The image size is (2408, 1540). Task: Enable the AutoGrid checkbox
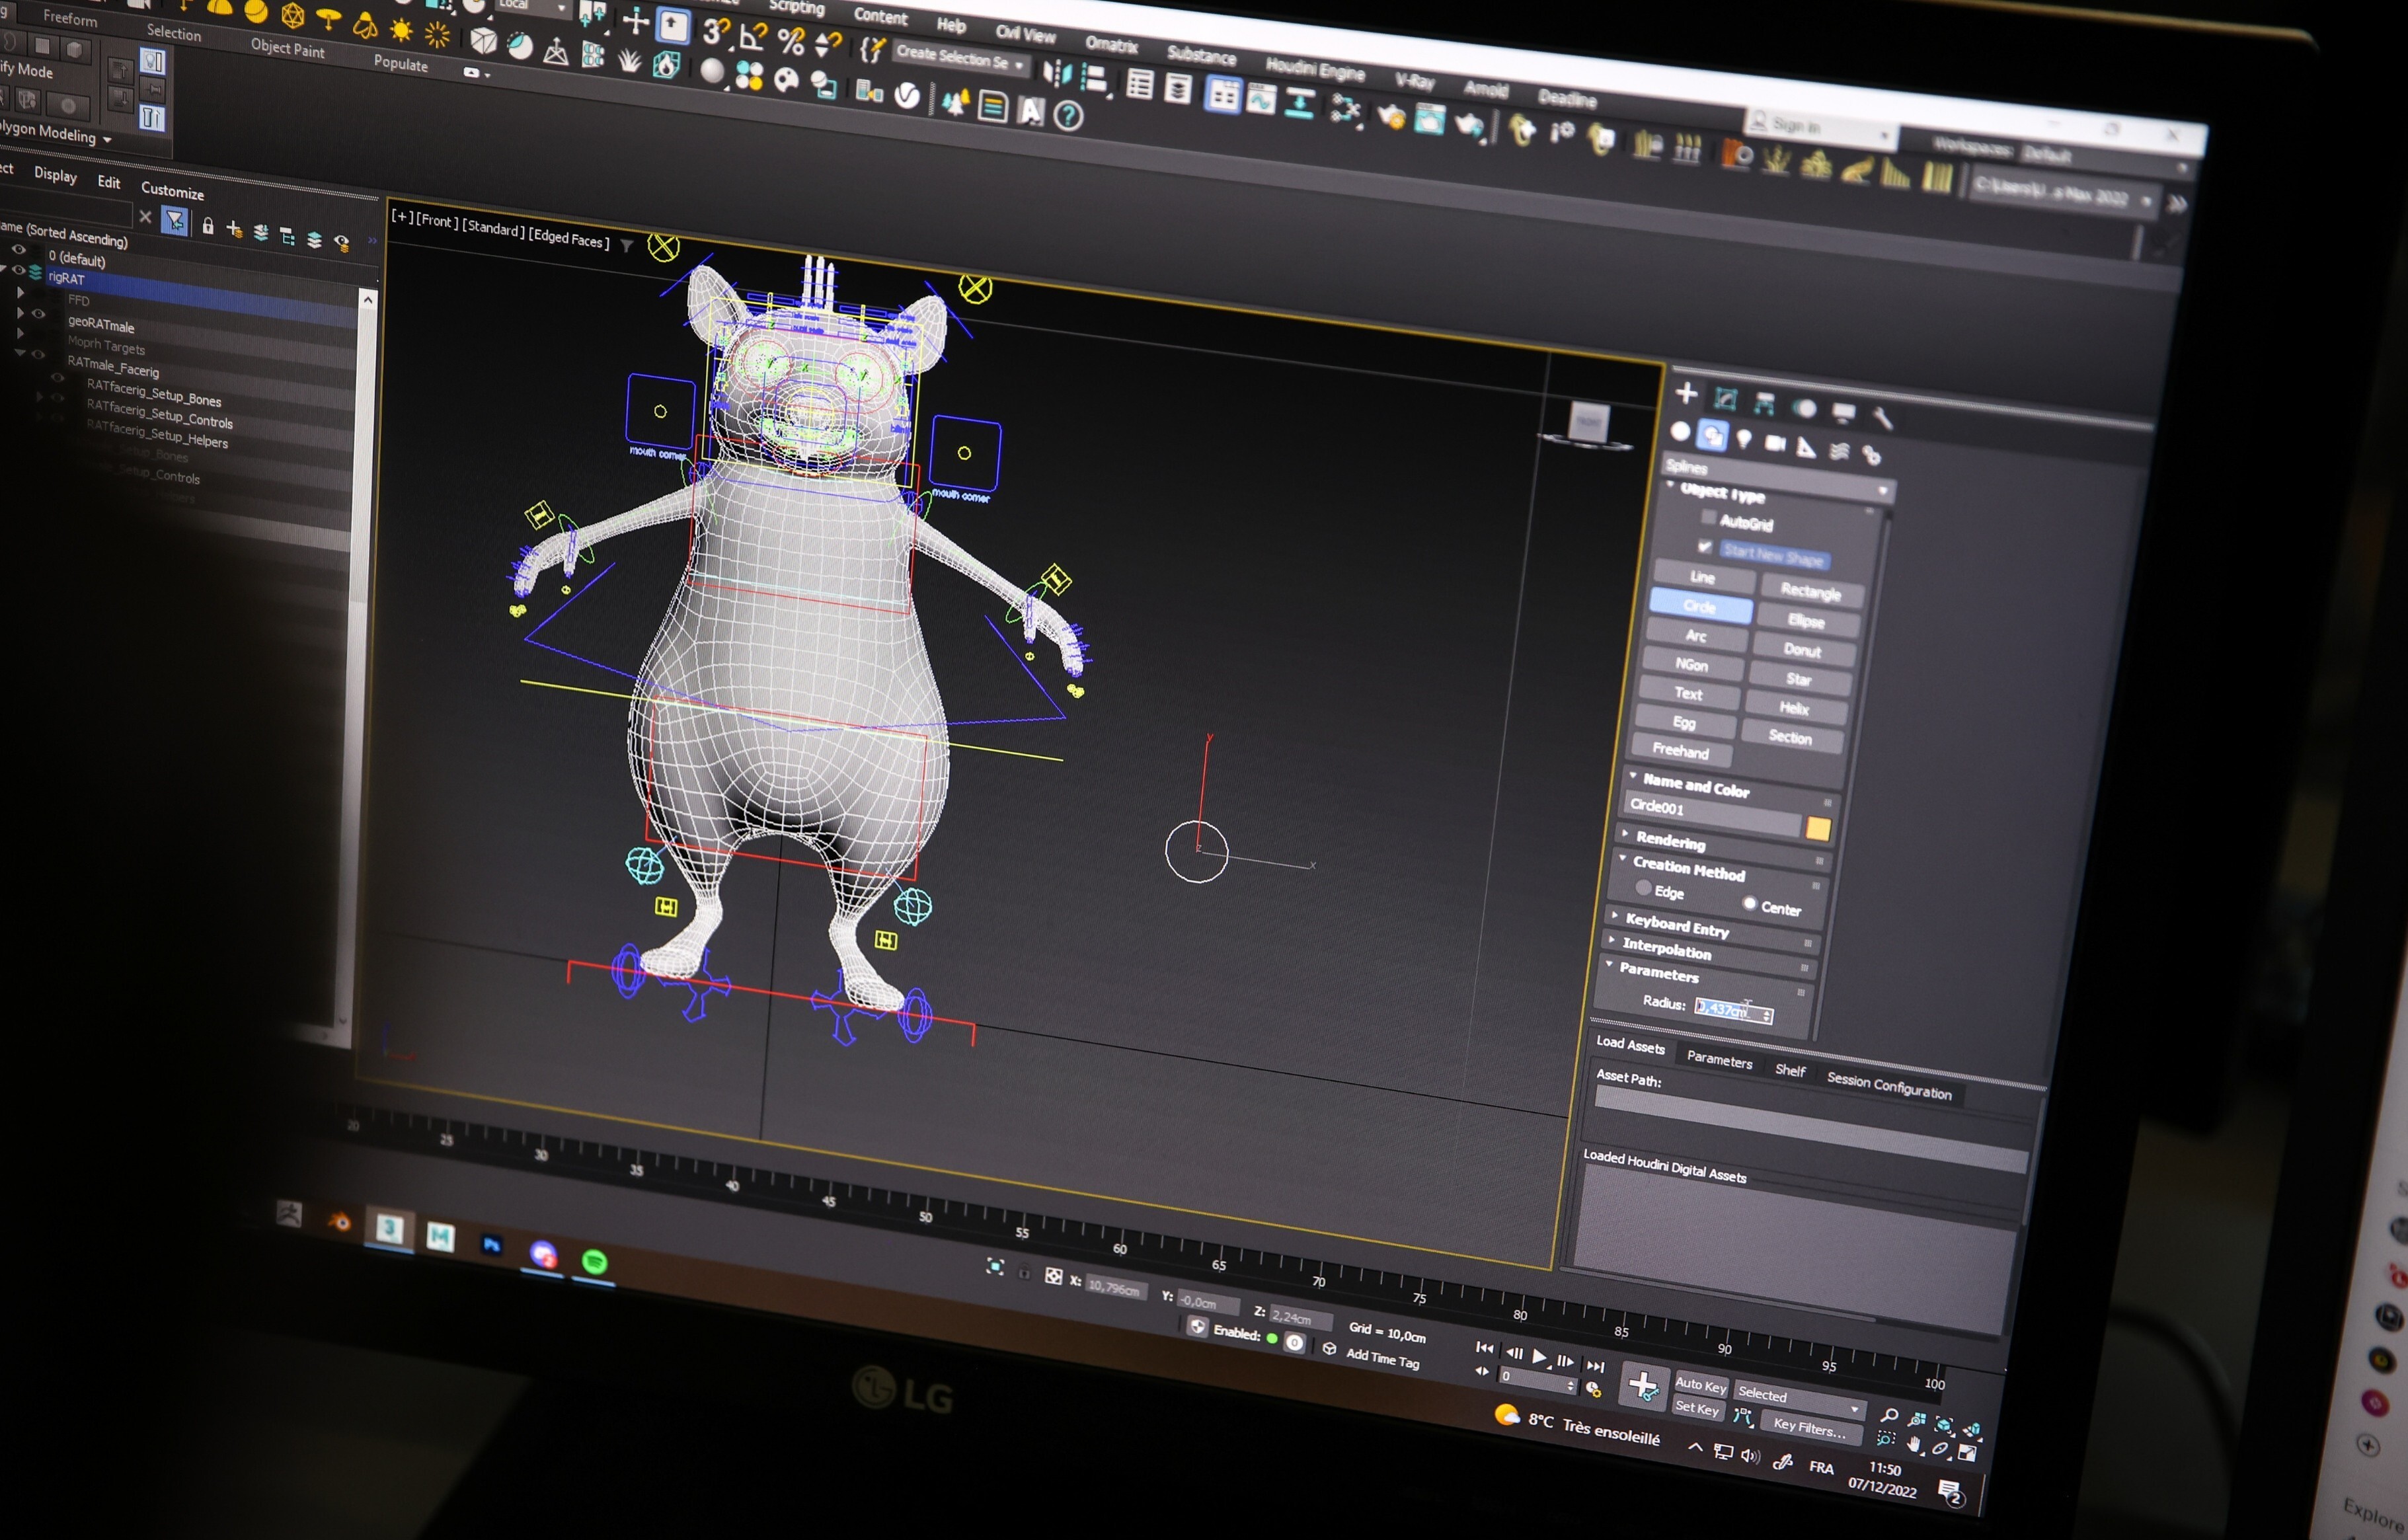pyautogui.click(x=1709, y=517)
